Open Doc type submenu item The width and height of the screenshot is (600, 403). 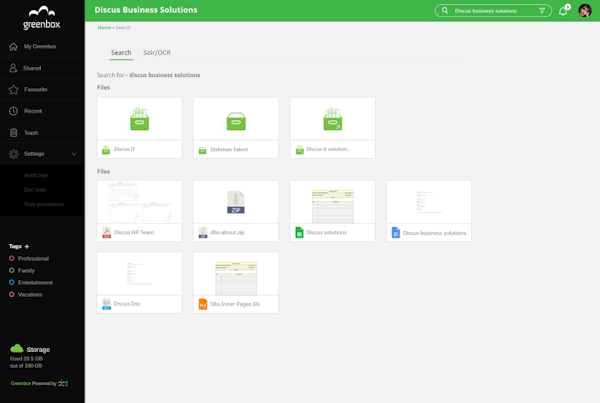pyautogui.click(x=35, y=190)
